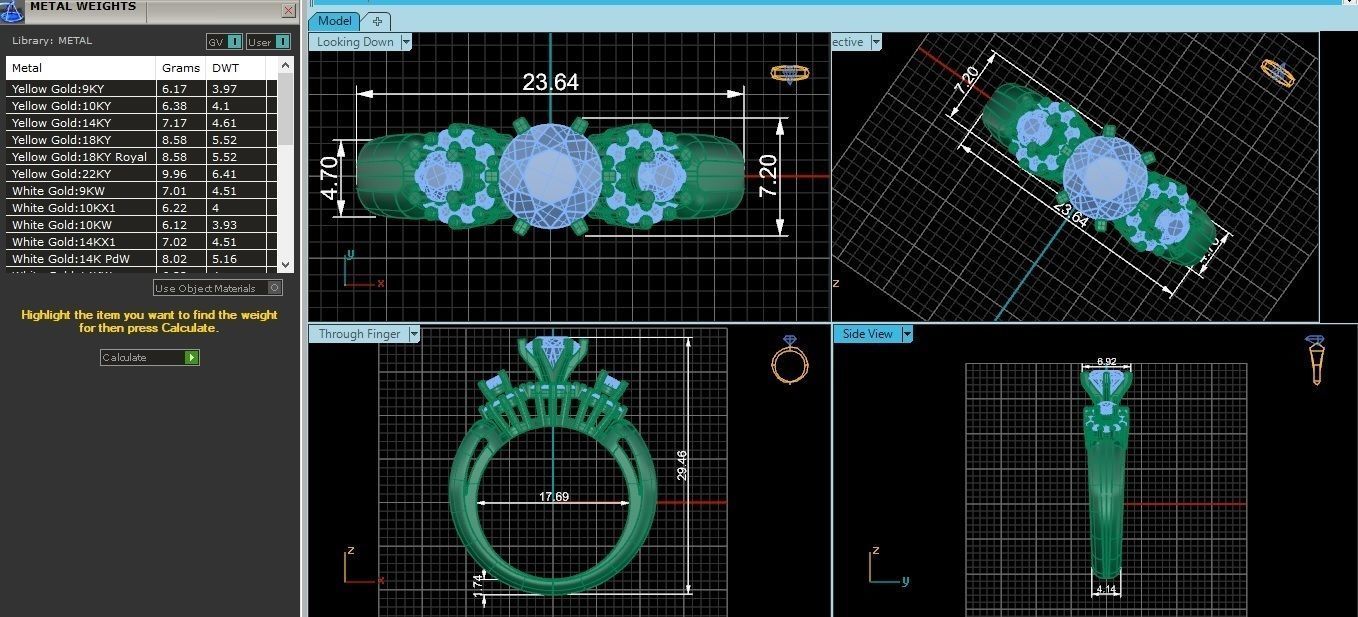Click the ring orientation icon in Side View viewport
Viewport: 1358px width, 617px height.
pyautogui.click(x=1316, y=360)
